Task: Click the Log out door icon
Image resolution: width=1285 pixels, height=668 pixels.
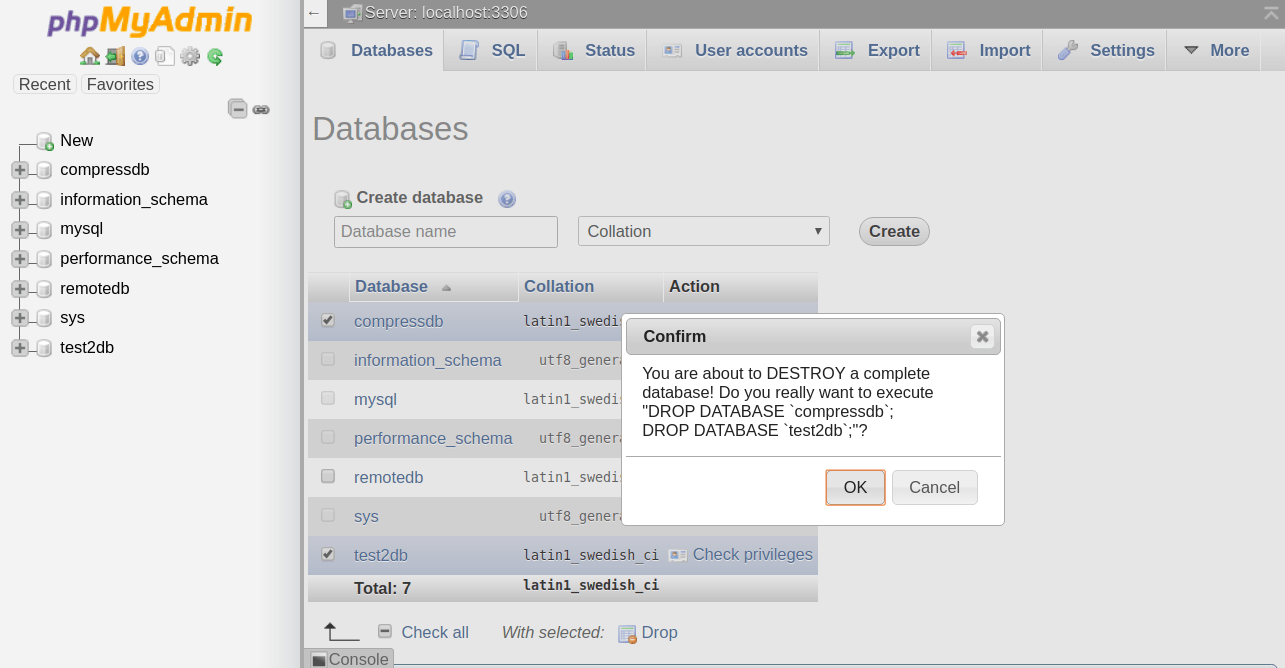Action: (x=116, y=57)
